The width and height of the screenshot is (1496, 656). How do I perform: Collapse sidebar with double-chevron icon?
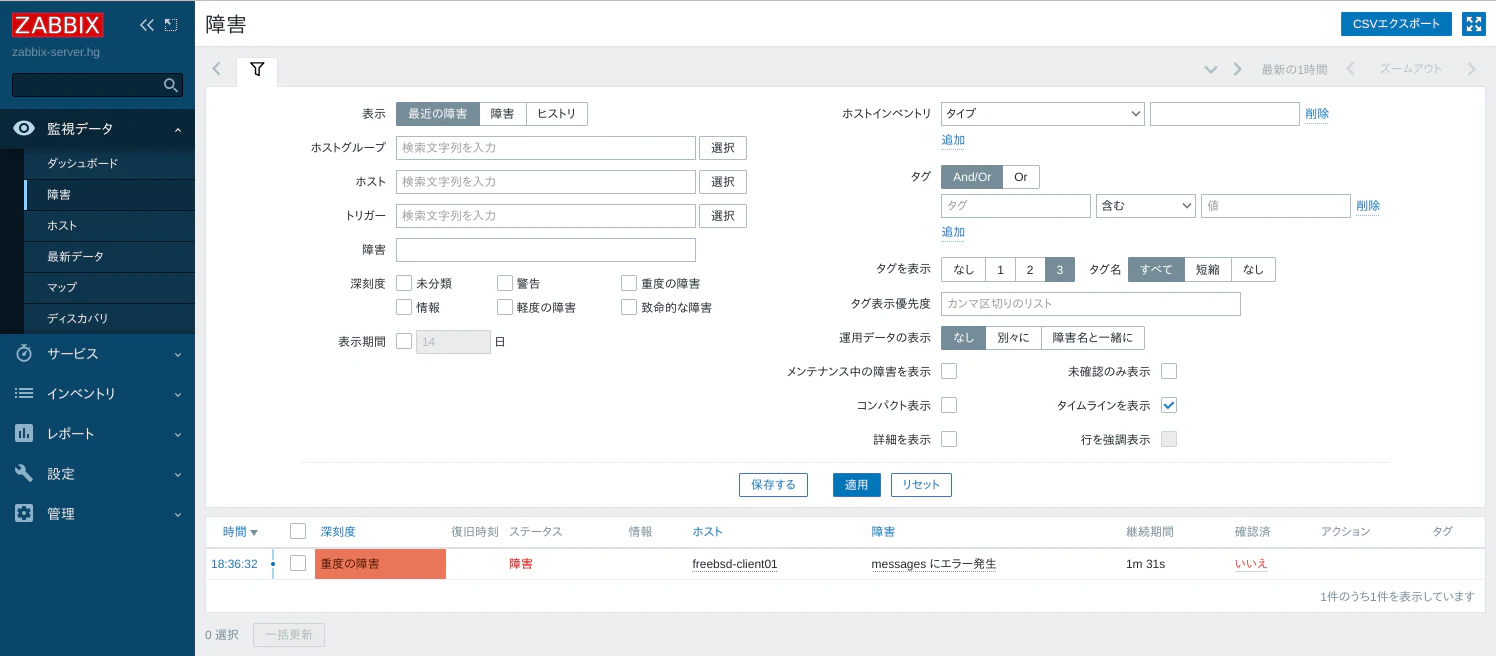(147, 25)
